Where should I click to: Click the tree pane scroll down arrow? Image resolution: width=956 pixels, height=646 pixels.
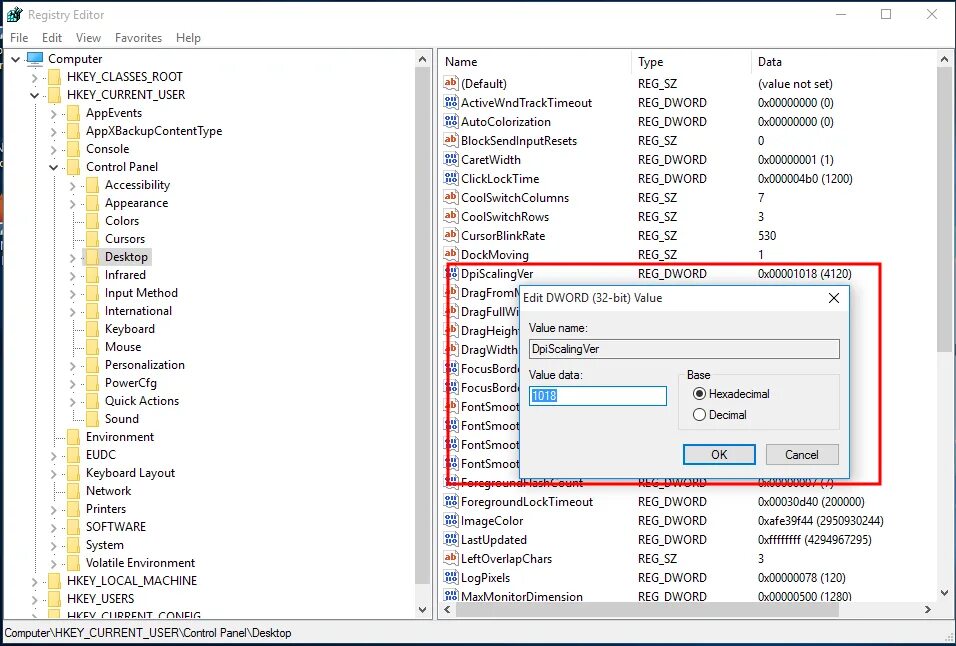tap(423, 609)
